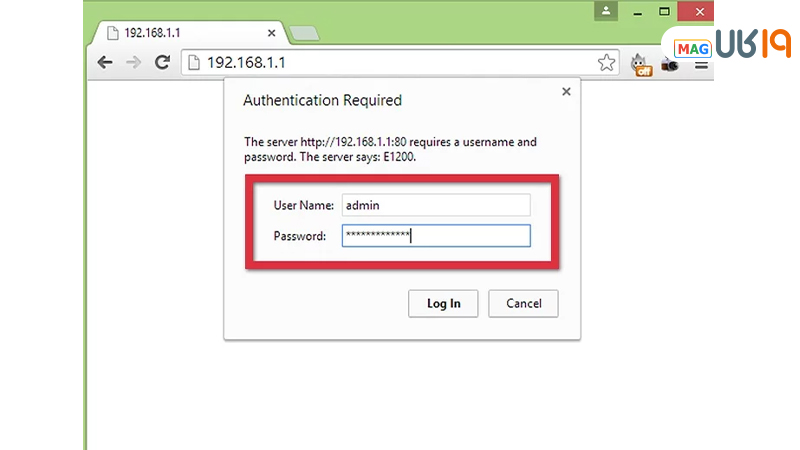Bookmark this page with the star icon
800x450 pixels.
(607, 63)
